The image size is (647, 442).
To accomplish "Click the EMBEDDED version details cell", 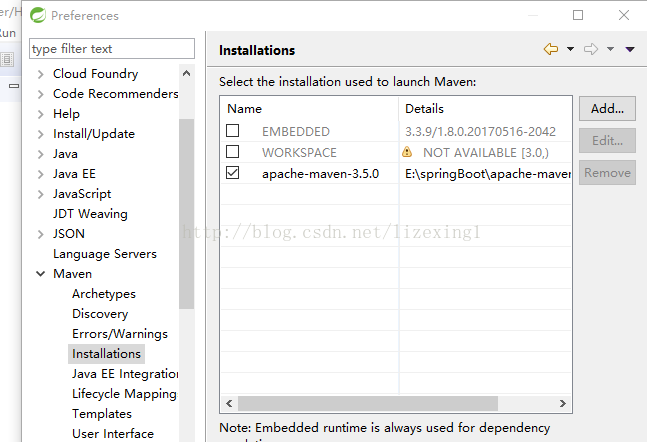I will pos(480,132).
